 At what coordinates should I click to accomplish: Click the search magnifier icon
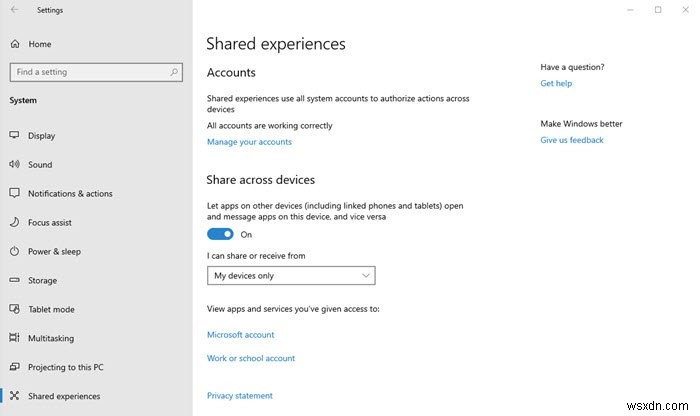tap(174, 72)
